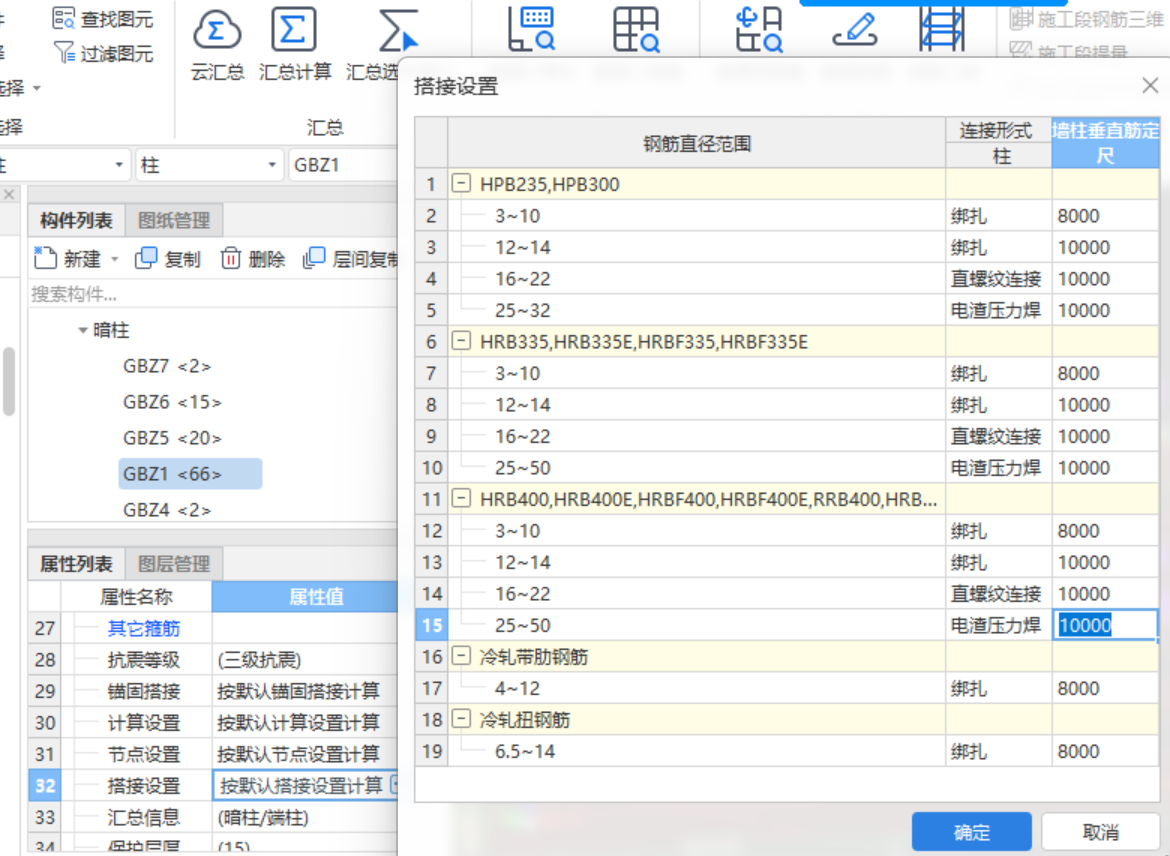Select GBZ1 <66> in component tree
Image resolution: width=1170 pixels, height=856 pixels.
[190, 474]
